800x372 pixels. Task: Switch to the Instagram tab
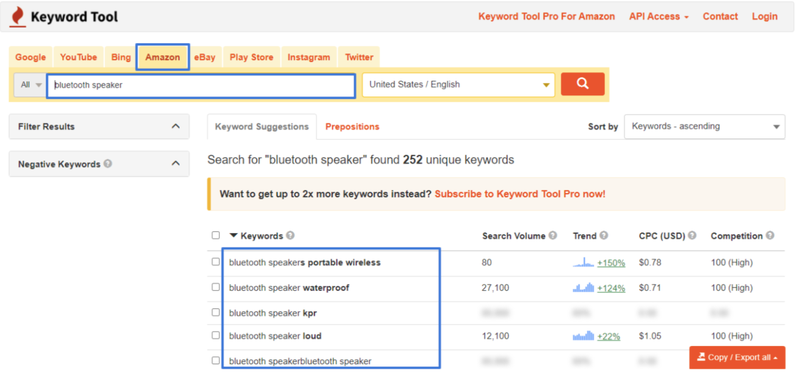click(x=309, y=57)
